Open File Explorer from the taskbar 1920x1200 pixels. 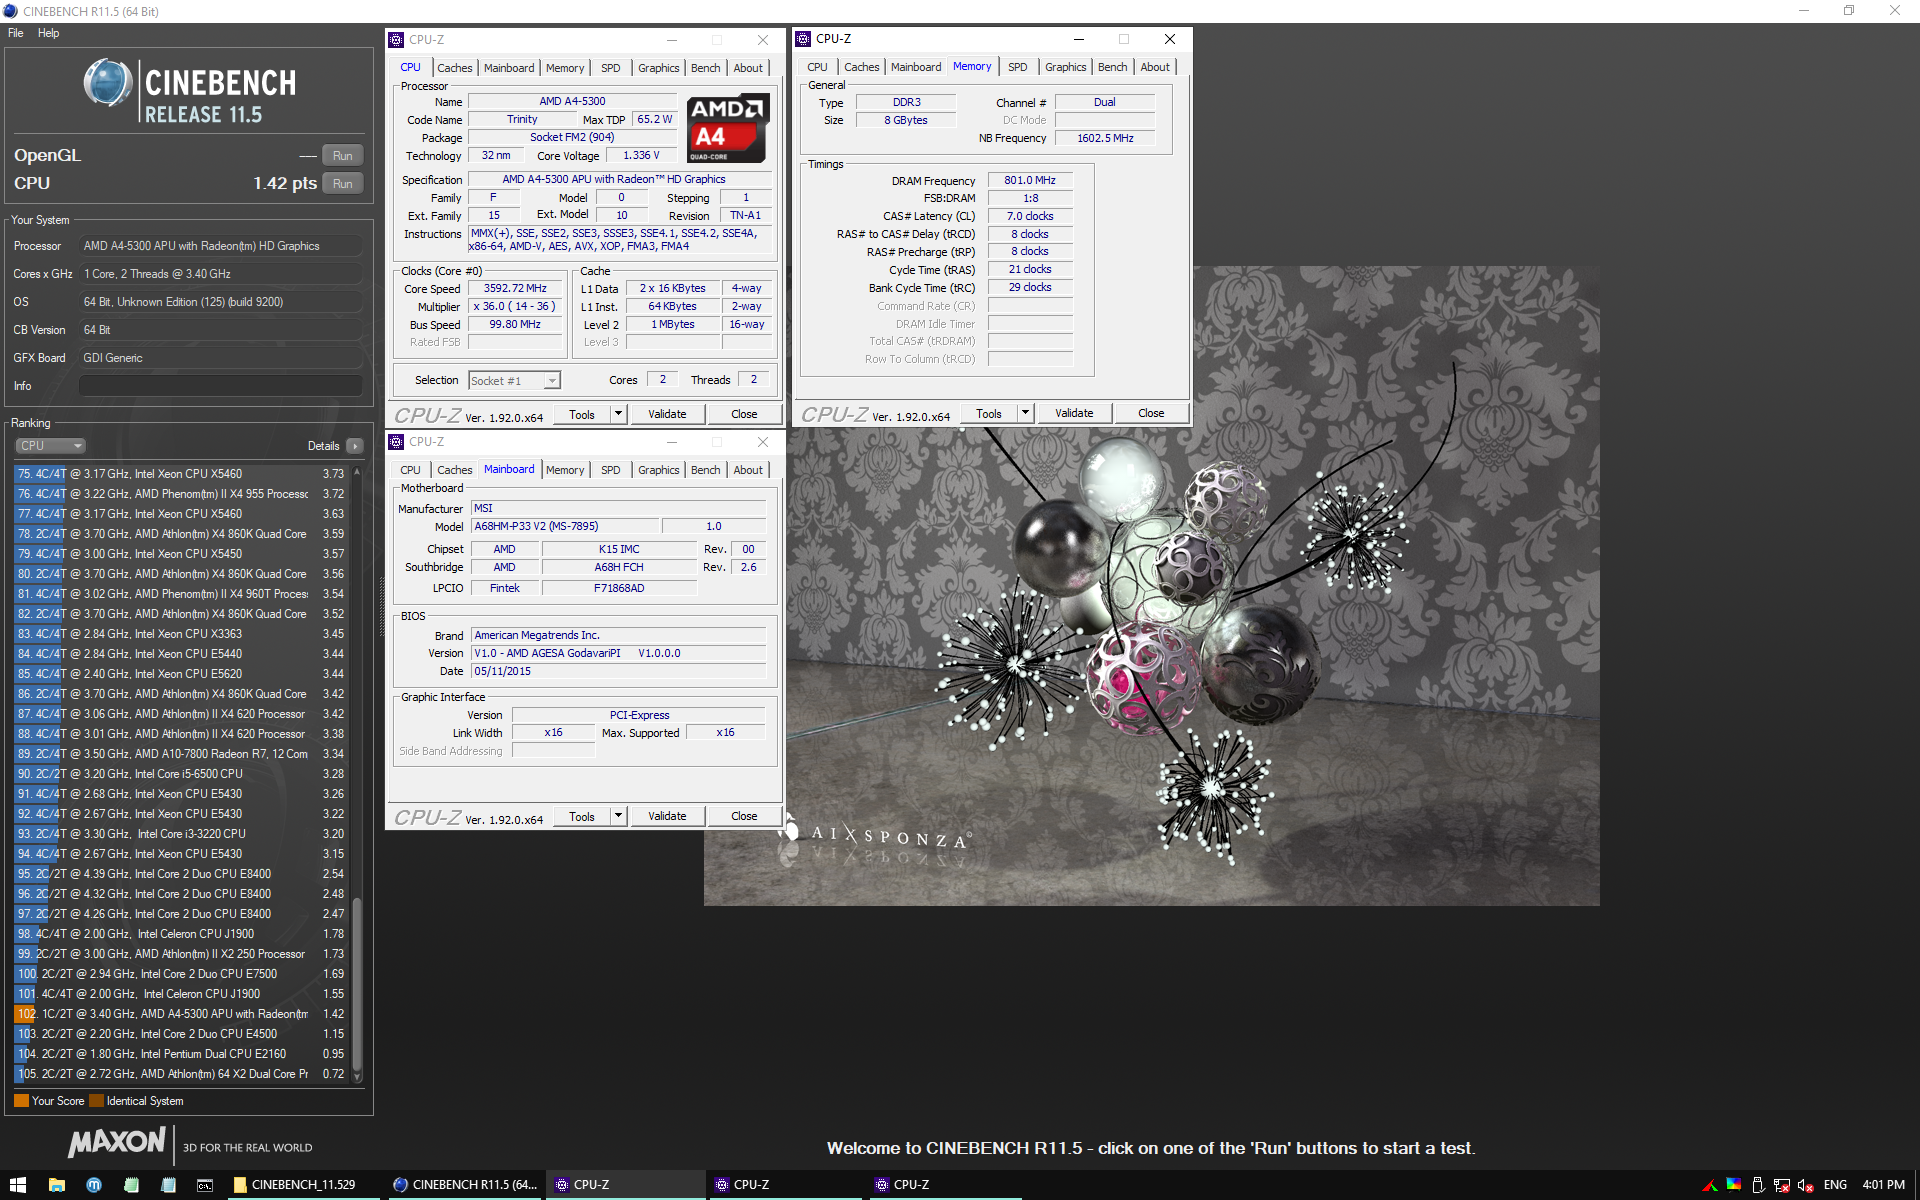pyautogui.click(x=57, y=1185)
